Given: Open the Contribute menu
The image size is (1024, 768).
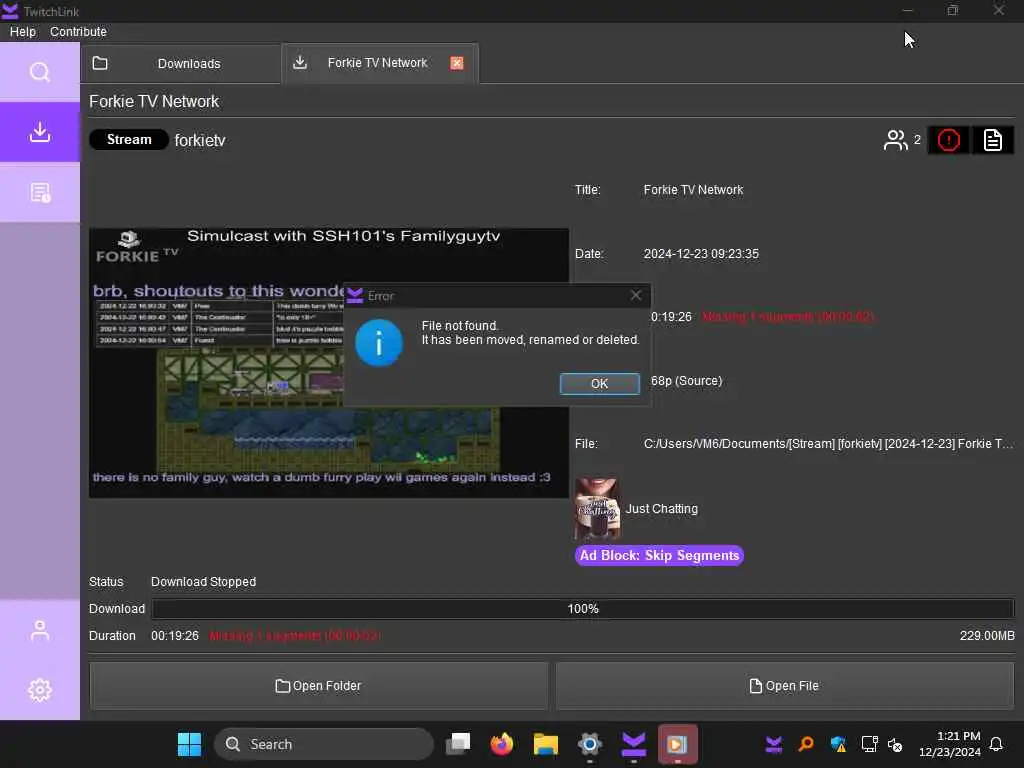Looking at the screenshot, I should coord(78,31).
